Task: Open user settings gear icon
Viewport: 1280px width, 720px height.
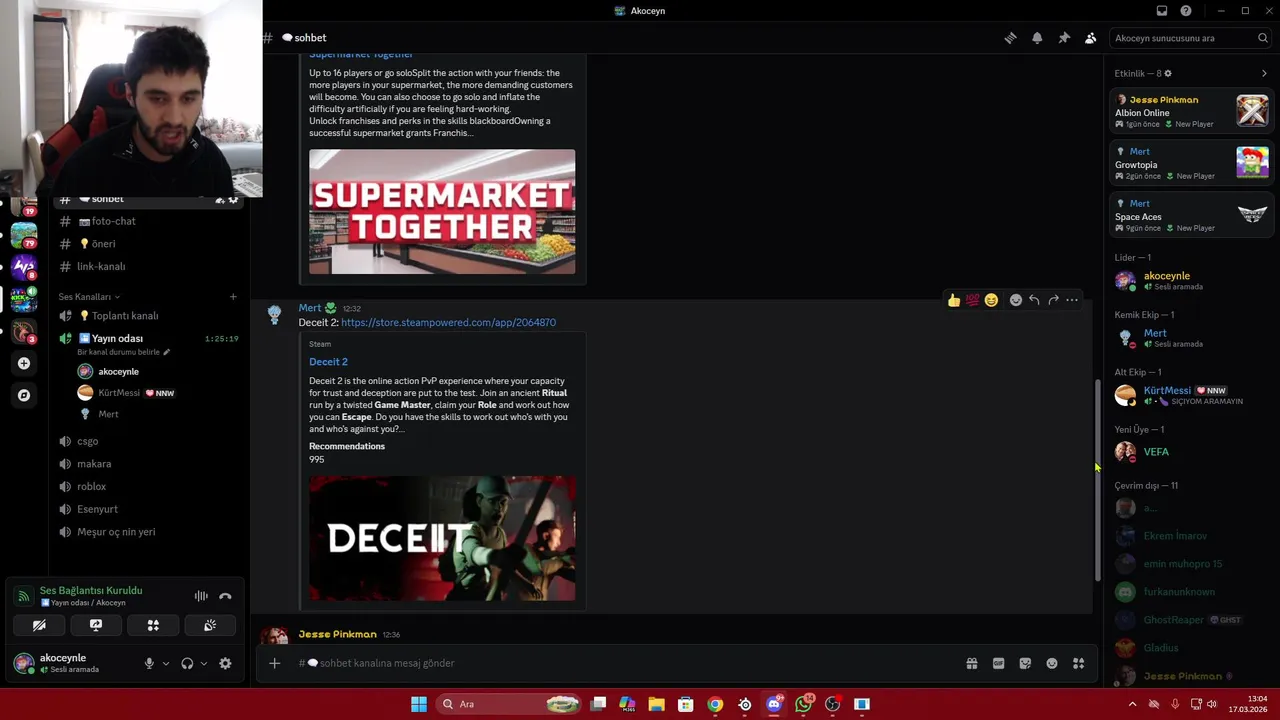Action: 225,663
